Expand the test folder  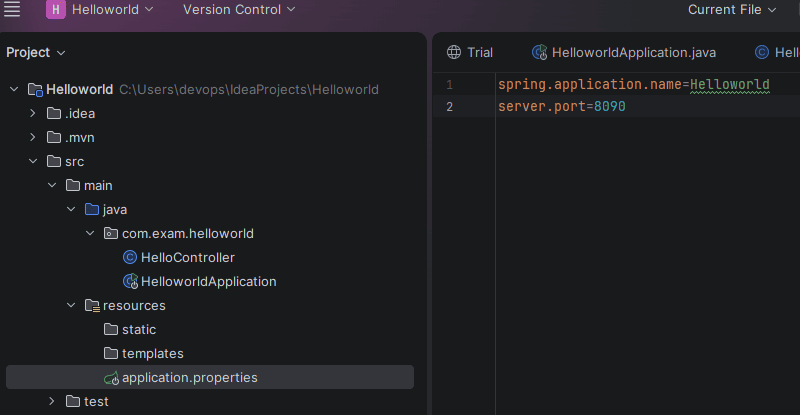click(52, 401)
